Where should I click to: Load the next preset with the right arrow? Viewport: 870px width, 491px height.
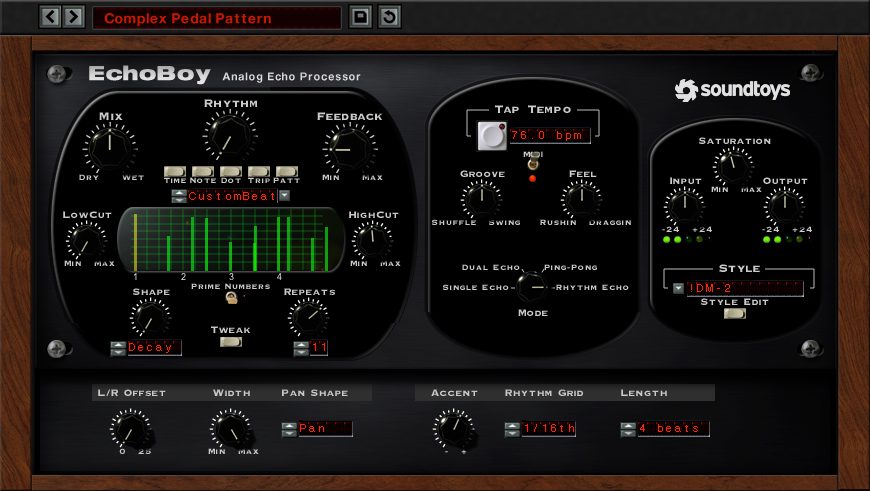coord(73,17)
